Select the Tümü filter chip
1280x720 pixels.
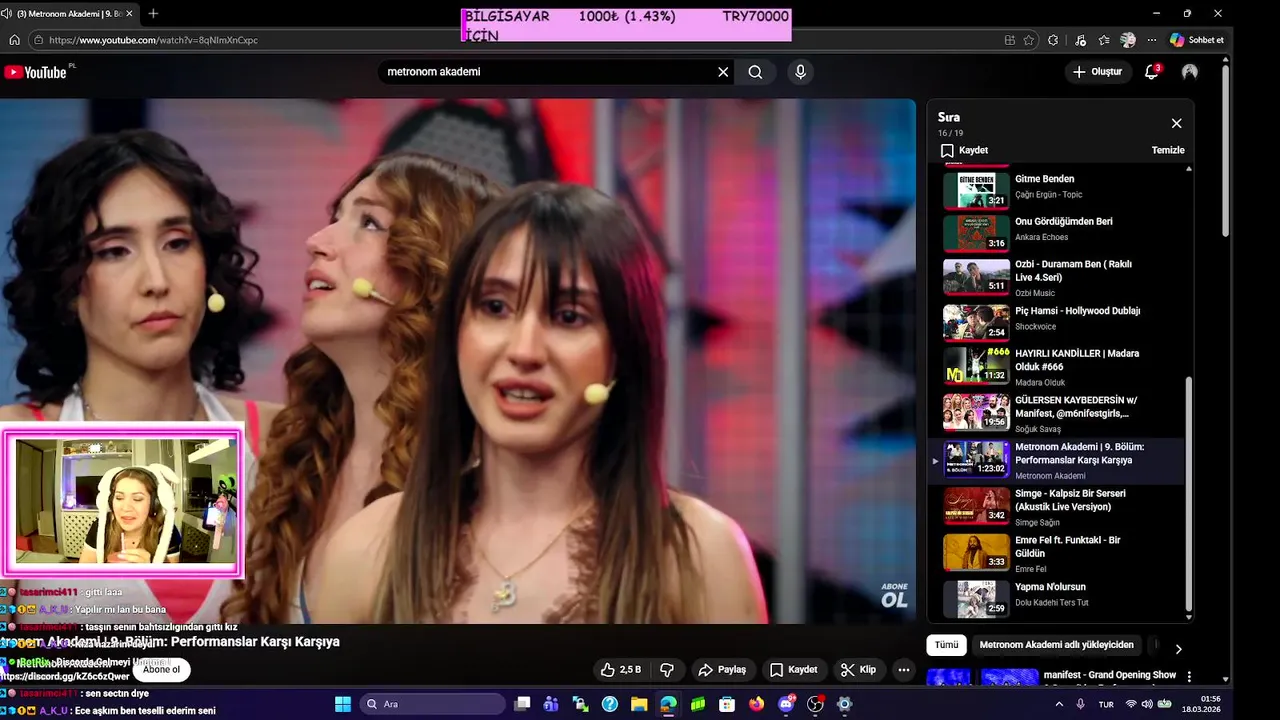pos(947,645)
